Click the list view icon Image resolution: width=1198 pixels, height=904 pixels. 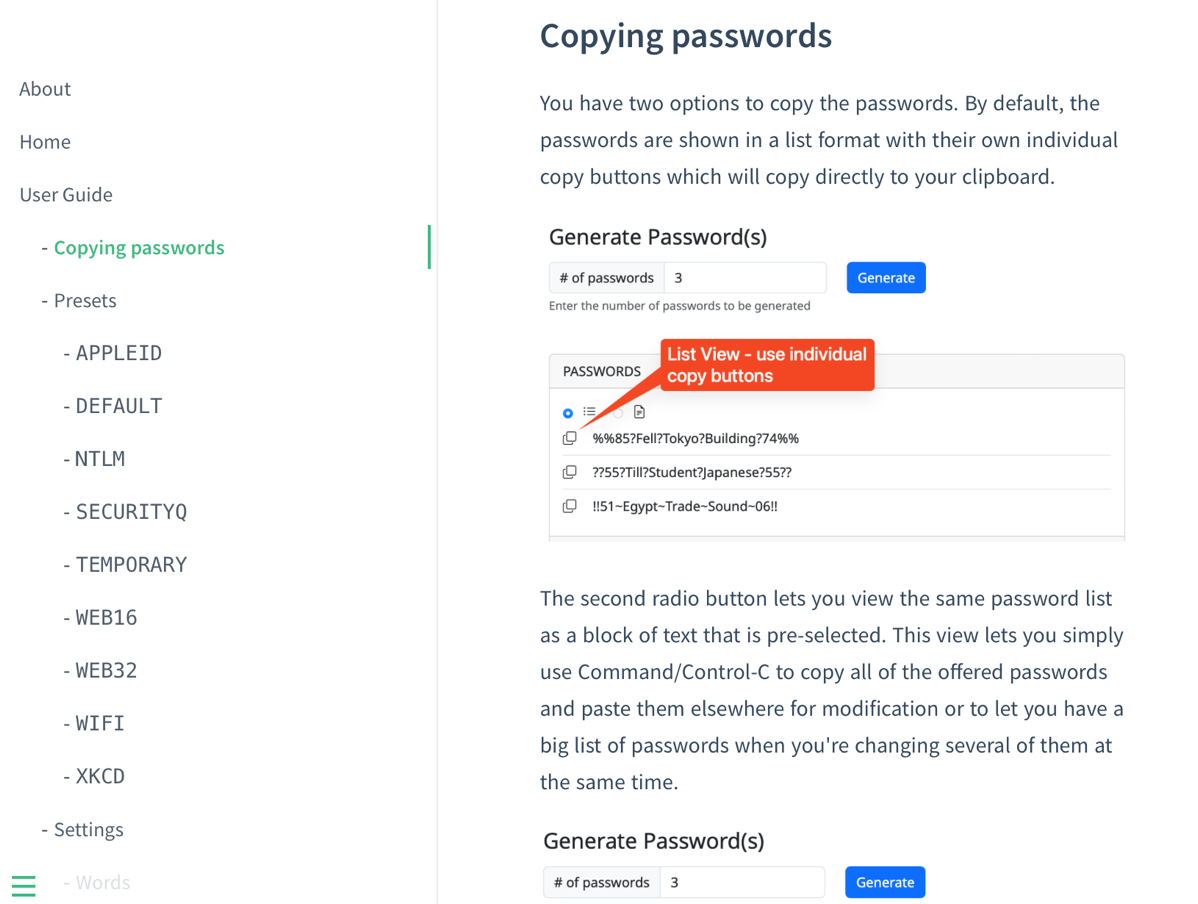pyautogui.click(x=590, y=412)
